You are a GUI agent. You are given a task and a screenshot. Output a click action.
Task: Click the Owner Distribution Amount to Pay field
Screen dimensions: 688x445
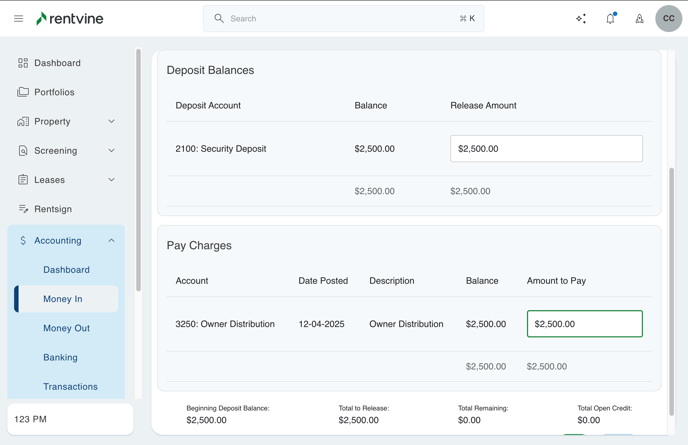[x=584, y=324]
